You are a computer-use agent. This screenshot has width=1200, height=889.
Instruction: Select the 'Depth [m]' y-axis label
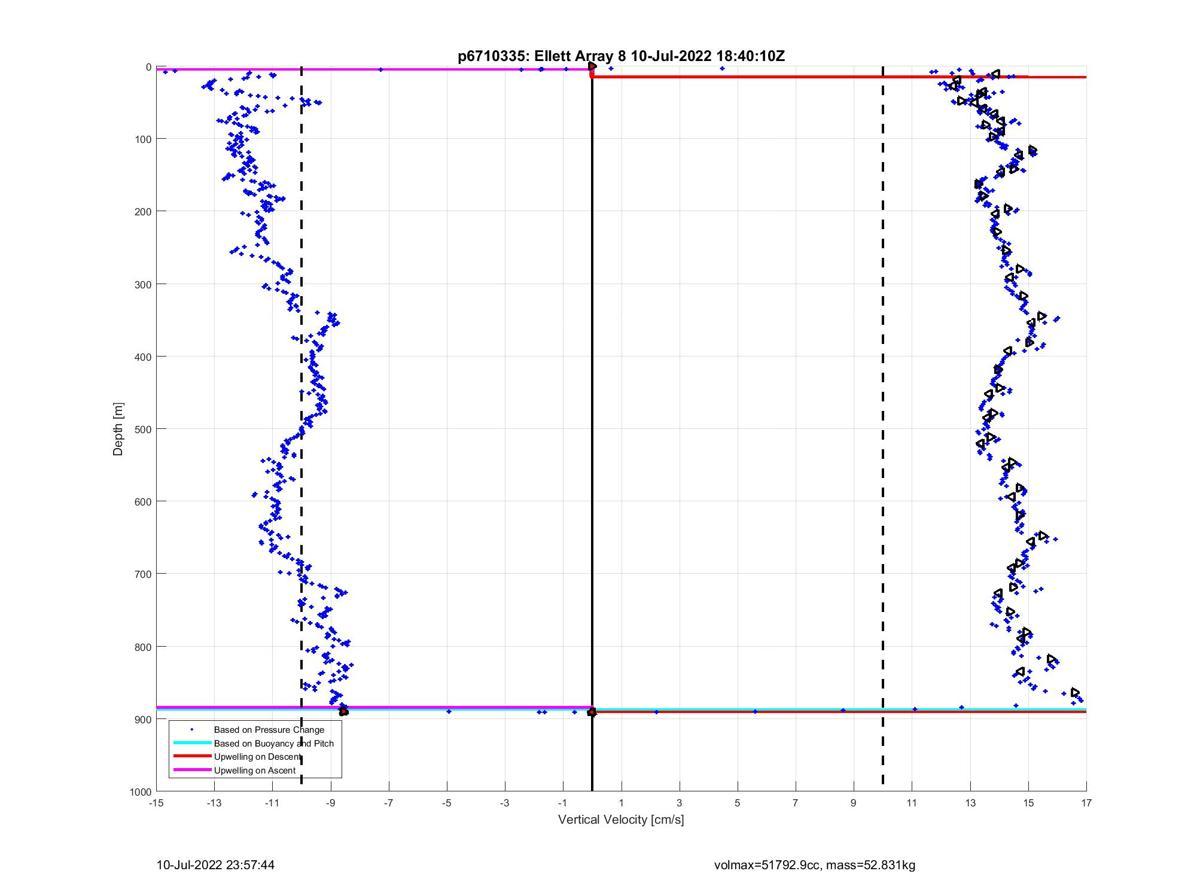pyautogui.click(x=118, y=429)
